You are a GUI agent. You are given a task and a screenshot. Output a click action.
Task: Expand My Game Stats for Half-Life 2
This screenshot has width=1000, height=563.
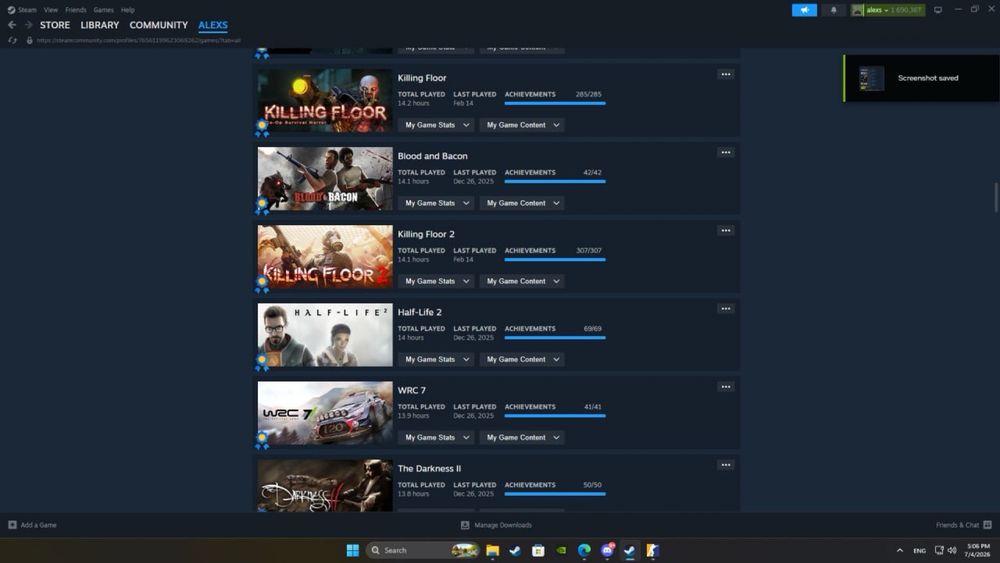tap(437, 360)
